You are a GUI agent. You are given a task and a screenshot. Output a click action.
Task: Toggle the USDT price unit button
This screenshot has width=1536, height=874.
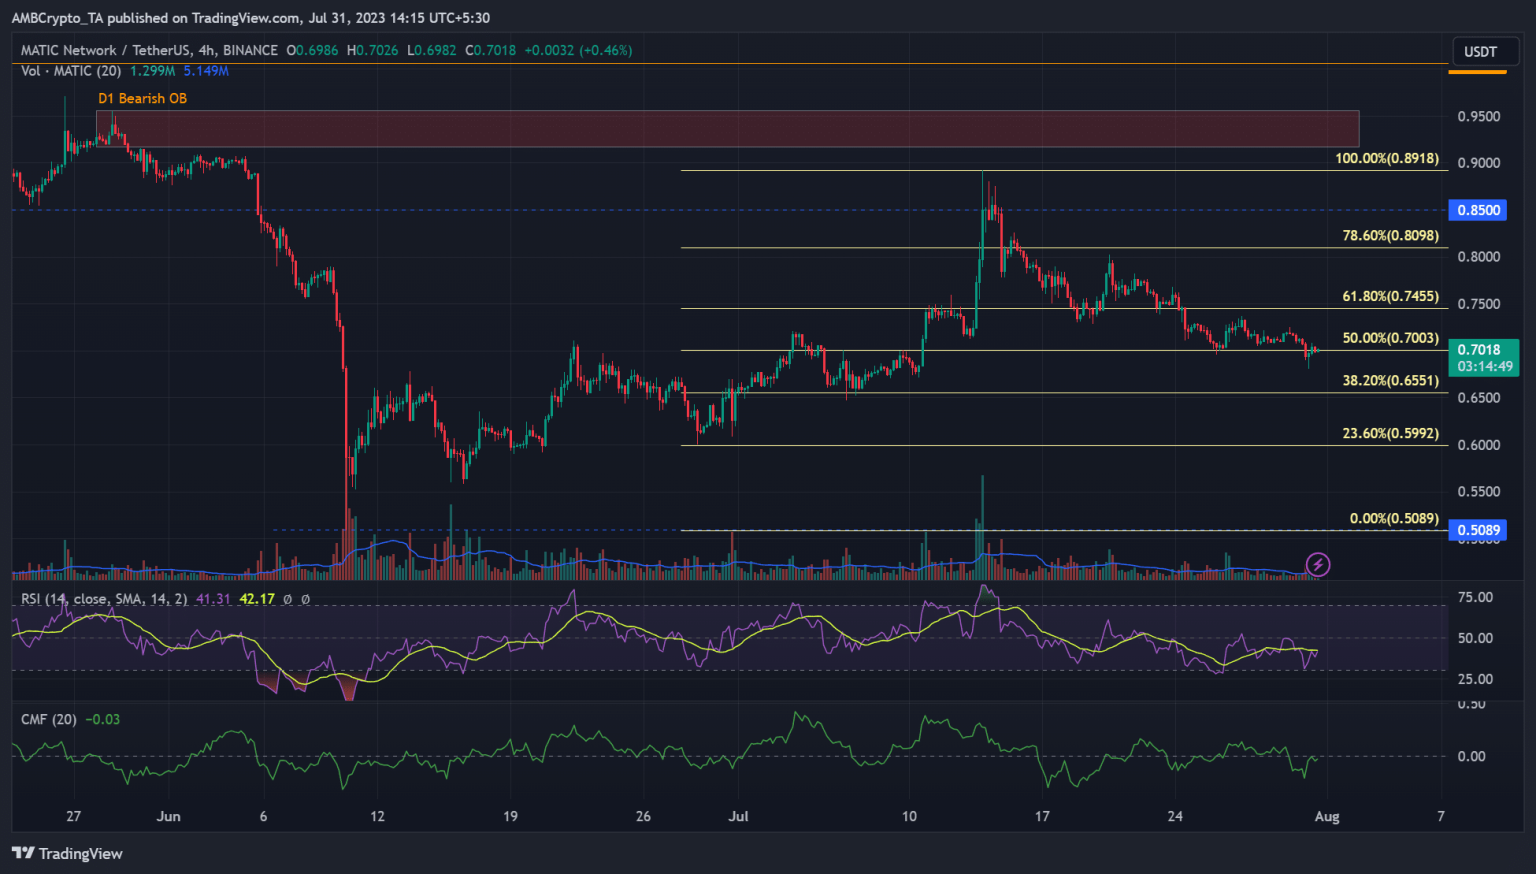(x=1483, y=51)
